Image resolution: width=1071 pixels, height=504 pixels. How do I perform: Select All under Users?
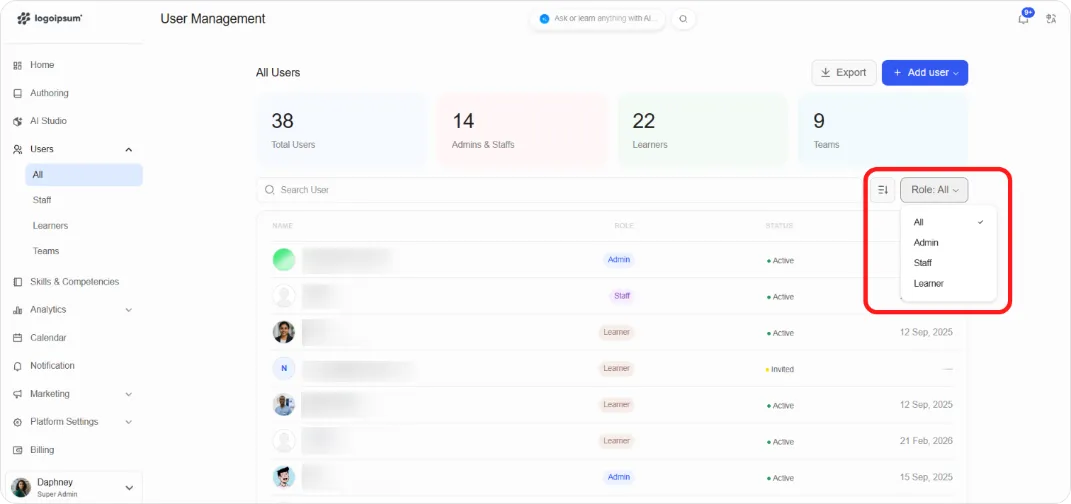pos(83,175)
